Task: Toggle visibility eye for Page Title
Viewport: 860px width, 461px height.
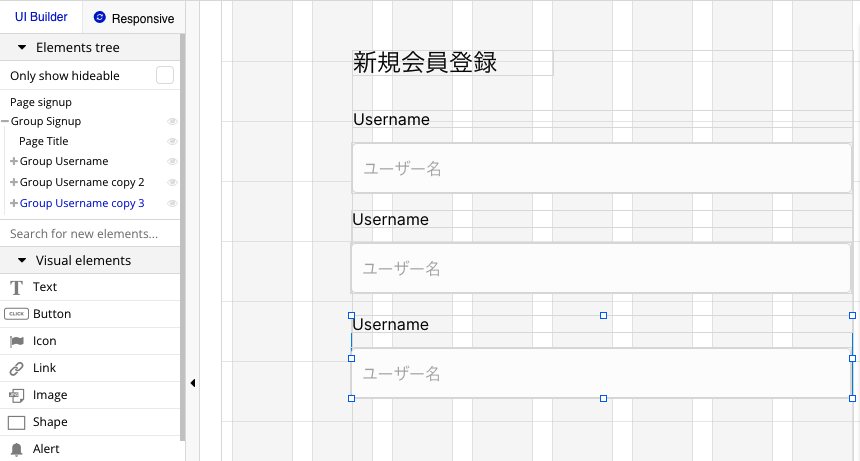Action: (x=172, y=141)
